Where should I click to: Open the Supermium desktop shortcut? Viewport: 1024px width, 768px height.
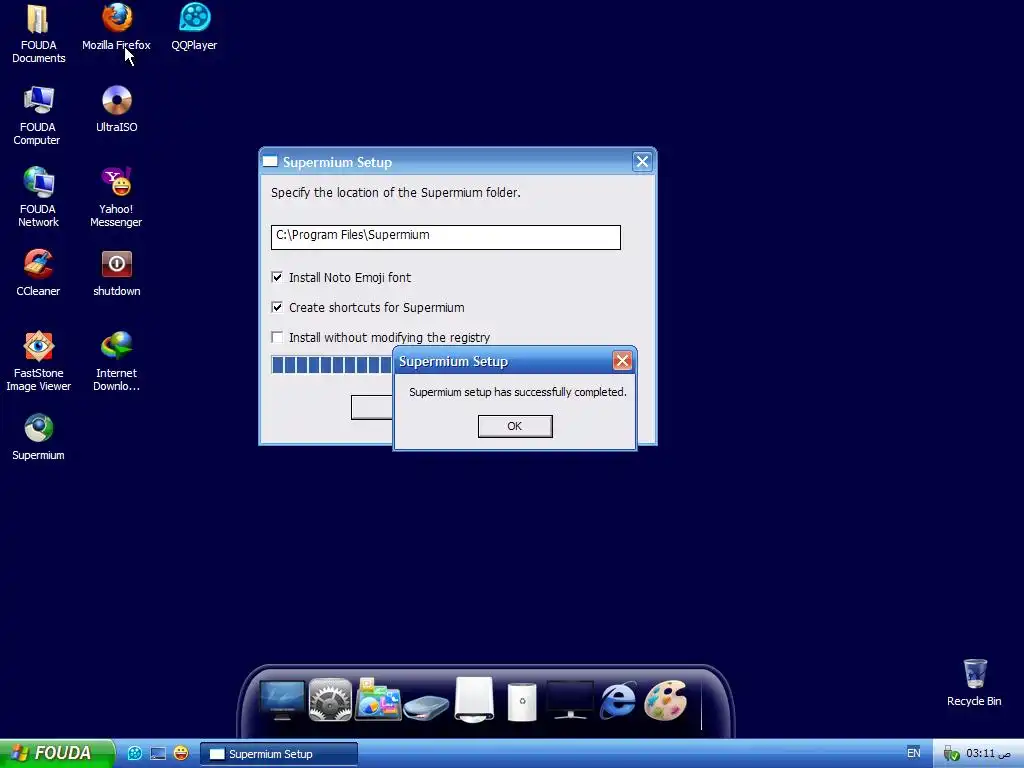click(x=38, y=437)
